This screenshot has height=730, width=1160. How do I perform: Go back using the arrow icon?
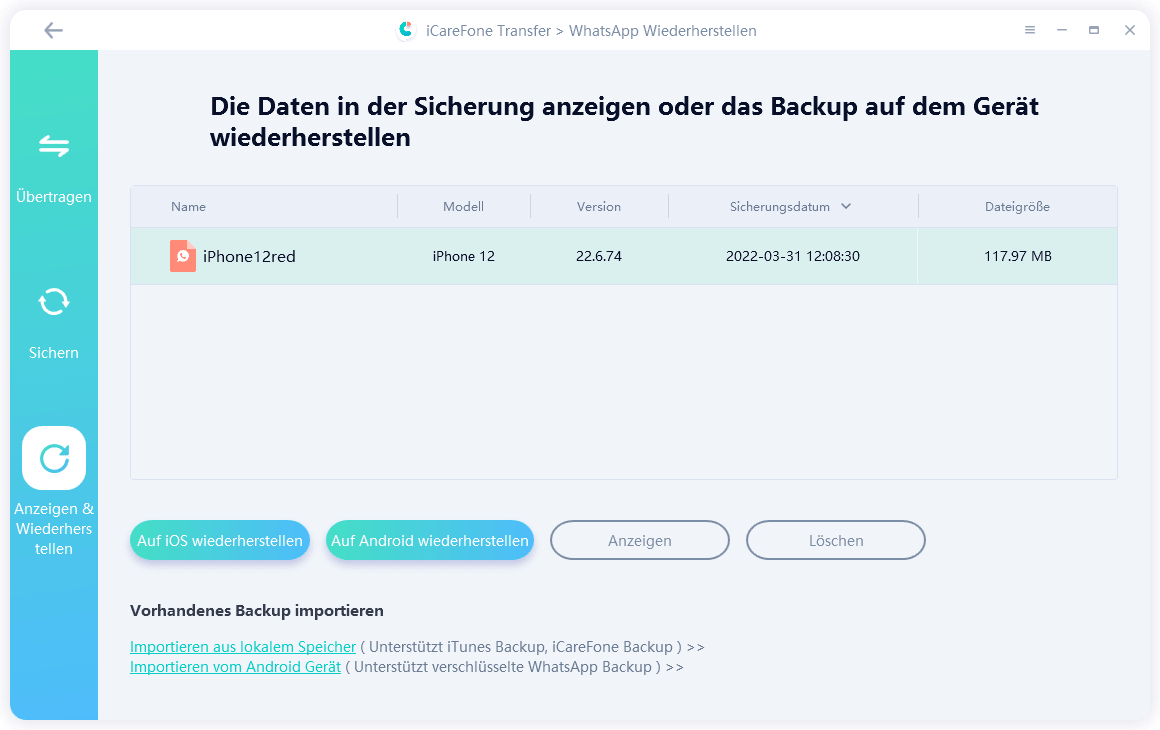tap(53, 30)
